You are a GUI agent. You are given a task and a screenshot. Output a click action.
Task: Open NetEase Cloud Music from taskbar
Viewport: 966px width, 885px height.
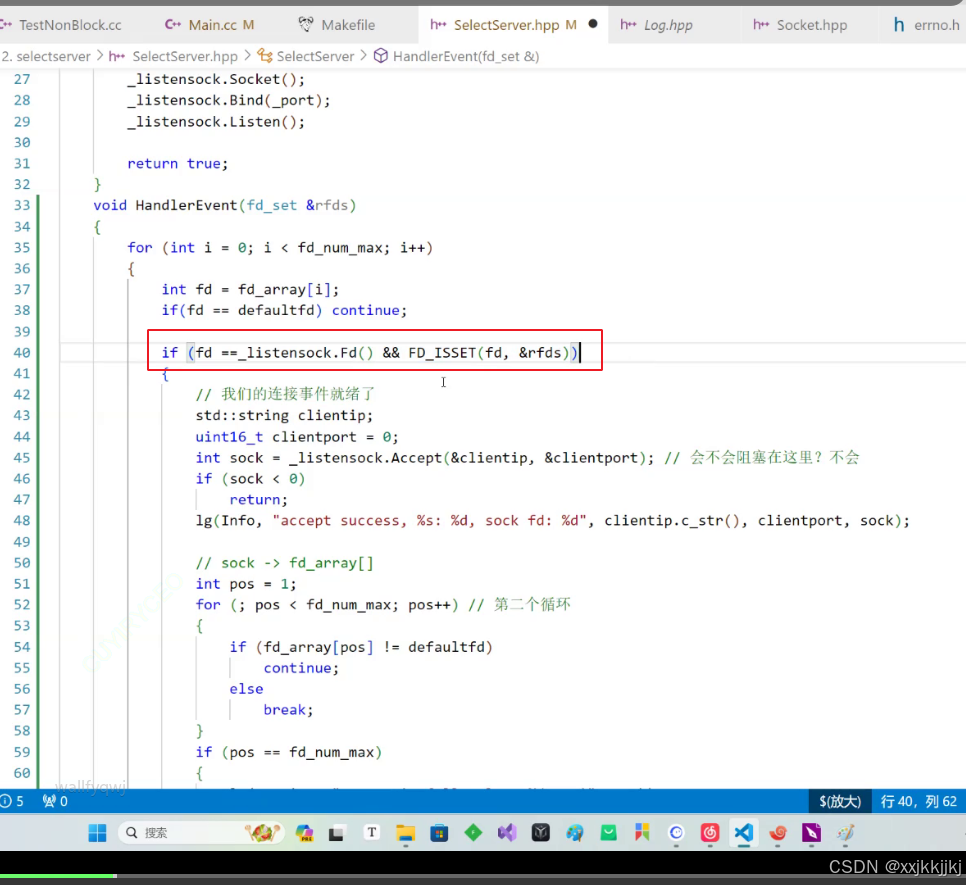710,833
